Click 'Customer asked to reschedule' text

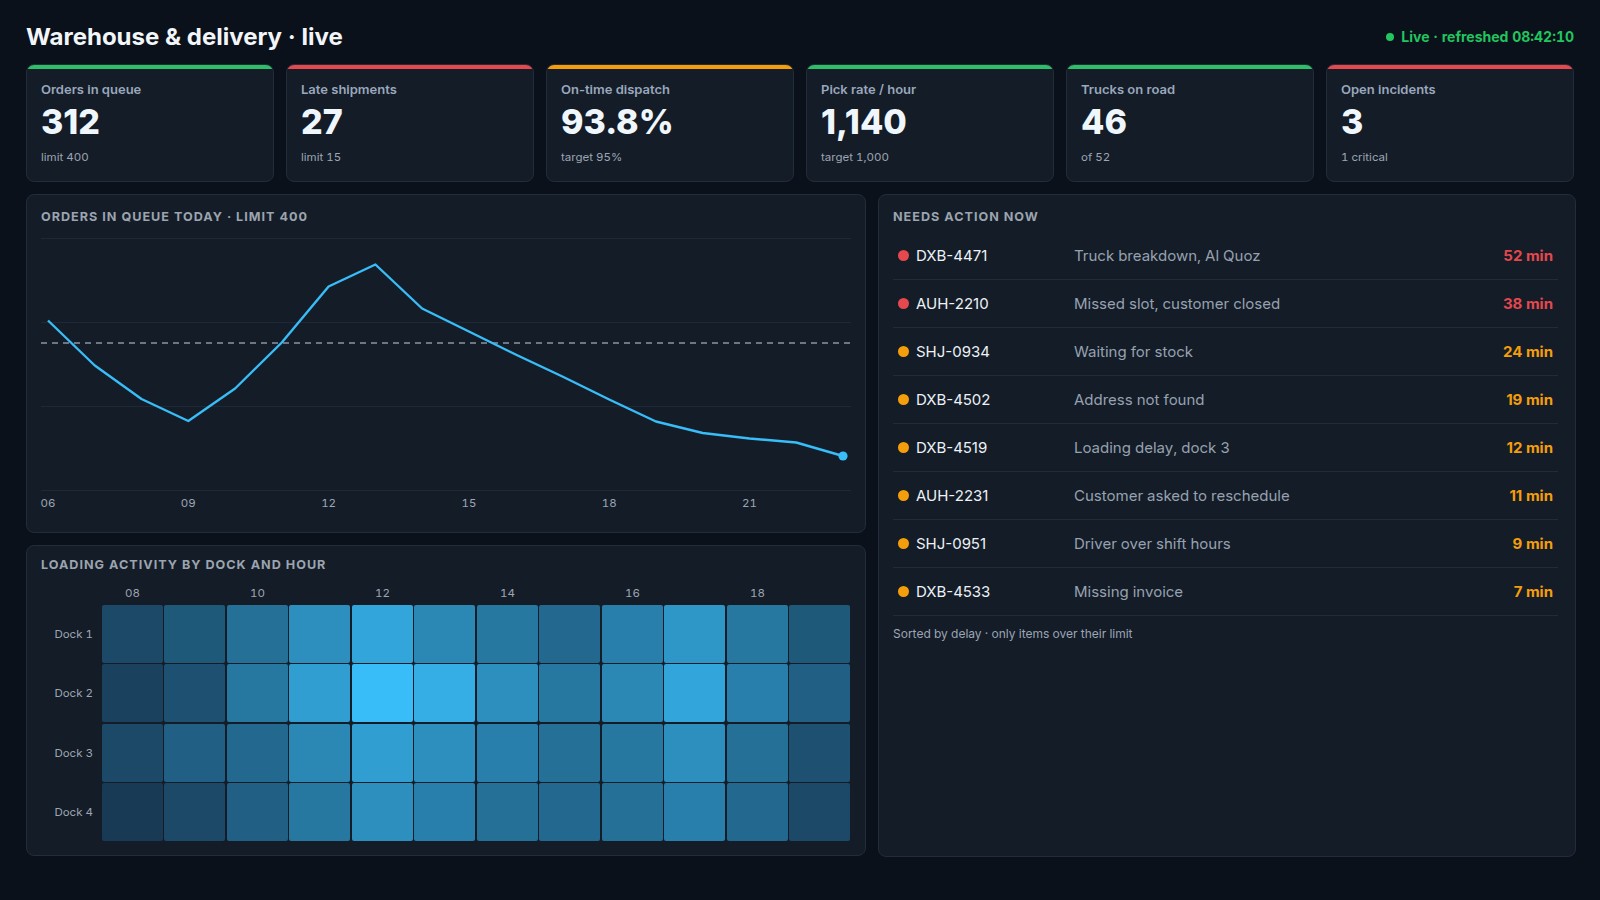[1182, 496]
